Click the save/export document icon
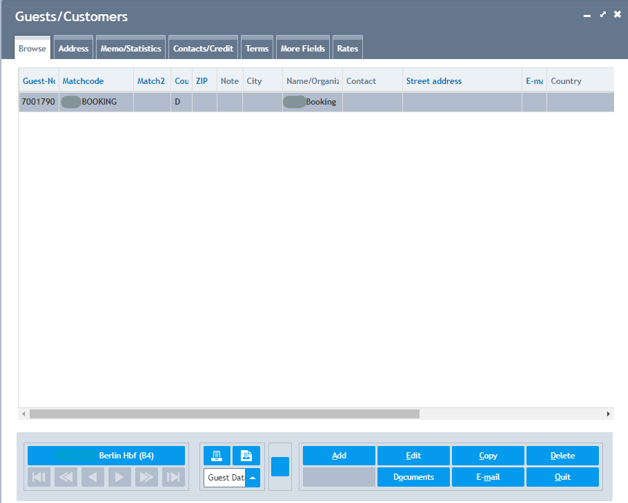Viewport: 628px width, 503px height. point(246,456)
